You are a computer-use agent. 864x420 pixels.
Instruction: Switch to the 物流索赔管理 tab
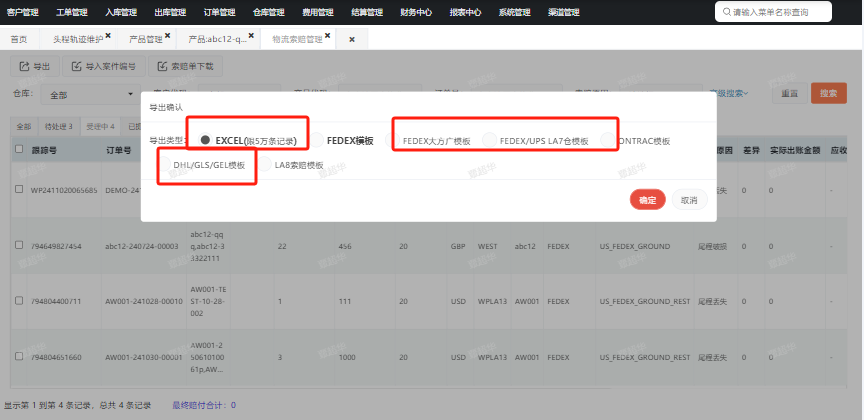pyautogui.click(x=298, y=39)
